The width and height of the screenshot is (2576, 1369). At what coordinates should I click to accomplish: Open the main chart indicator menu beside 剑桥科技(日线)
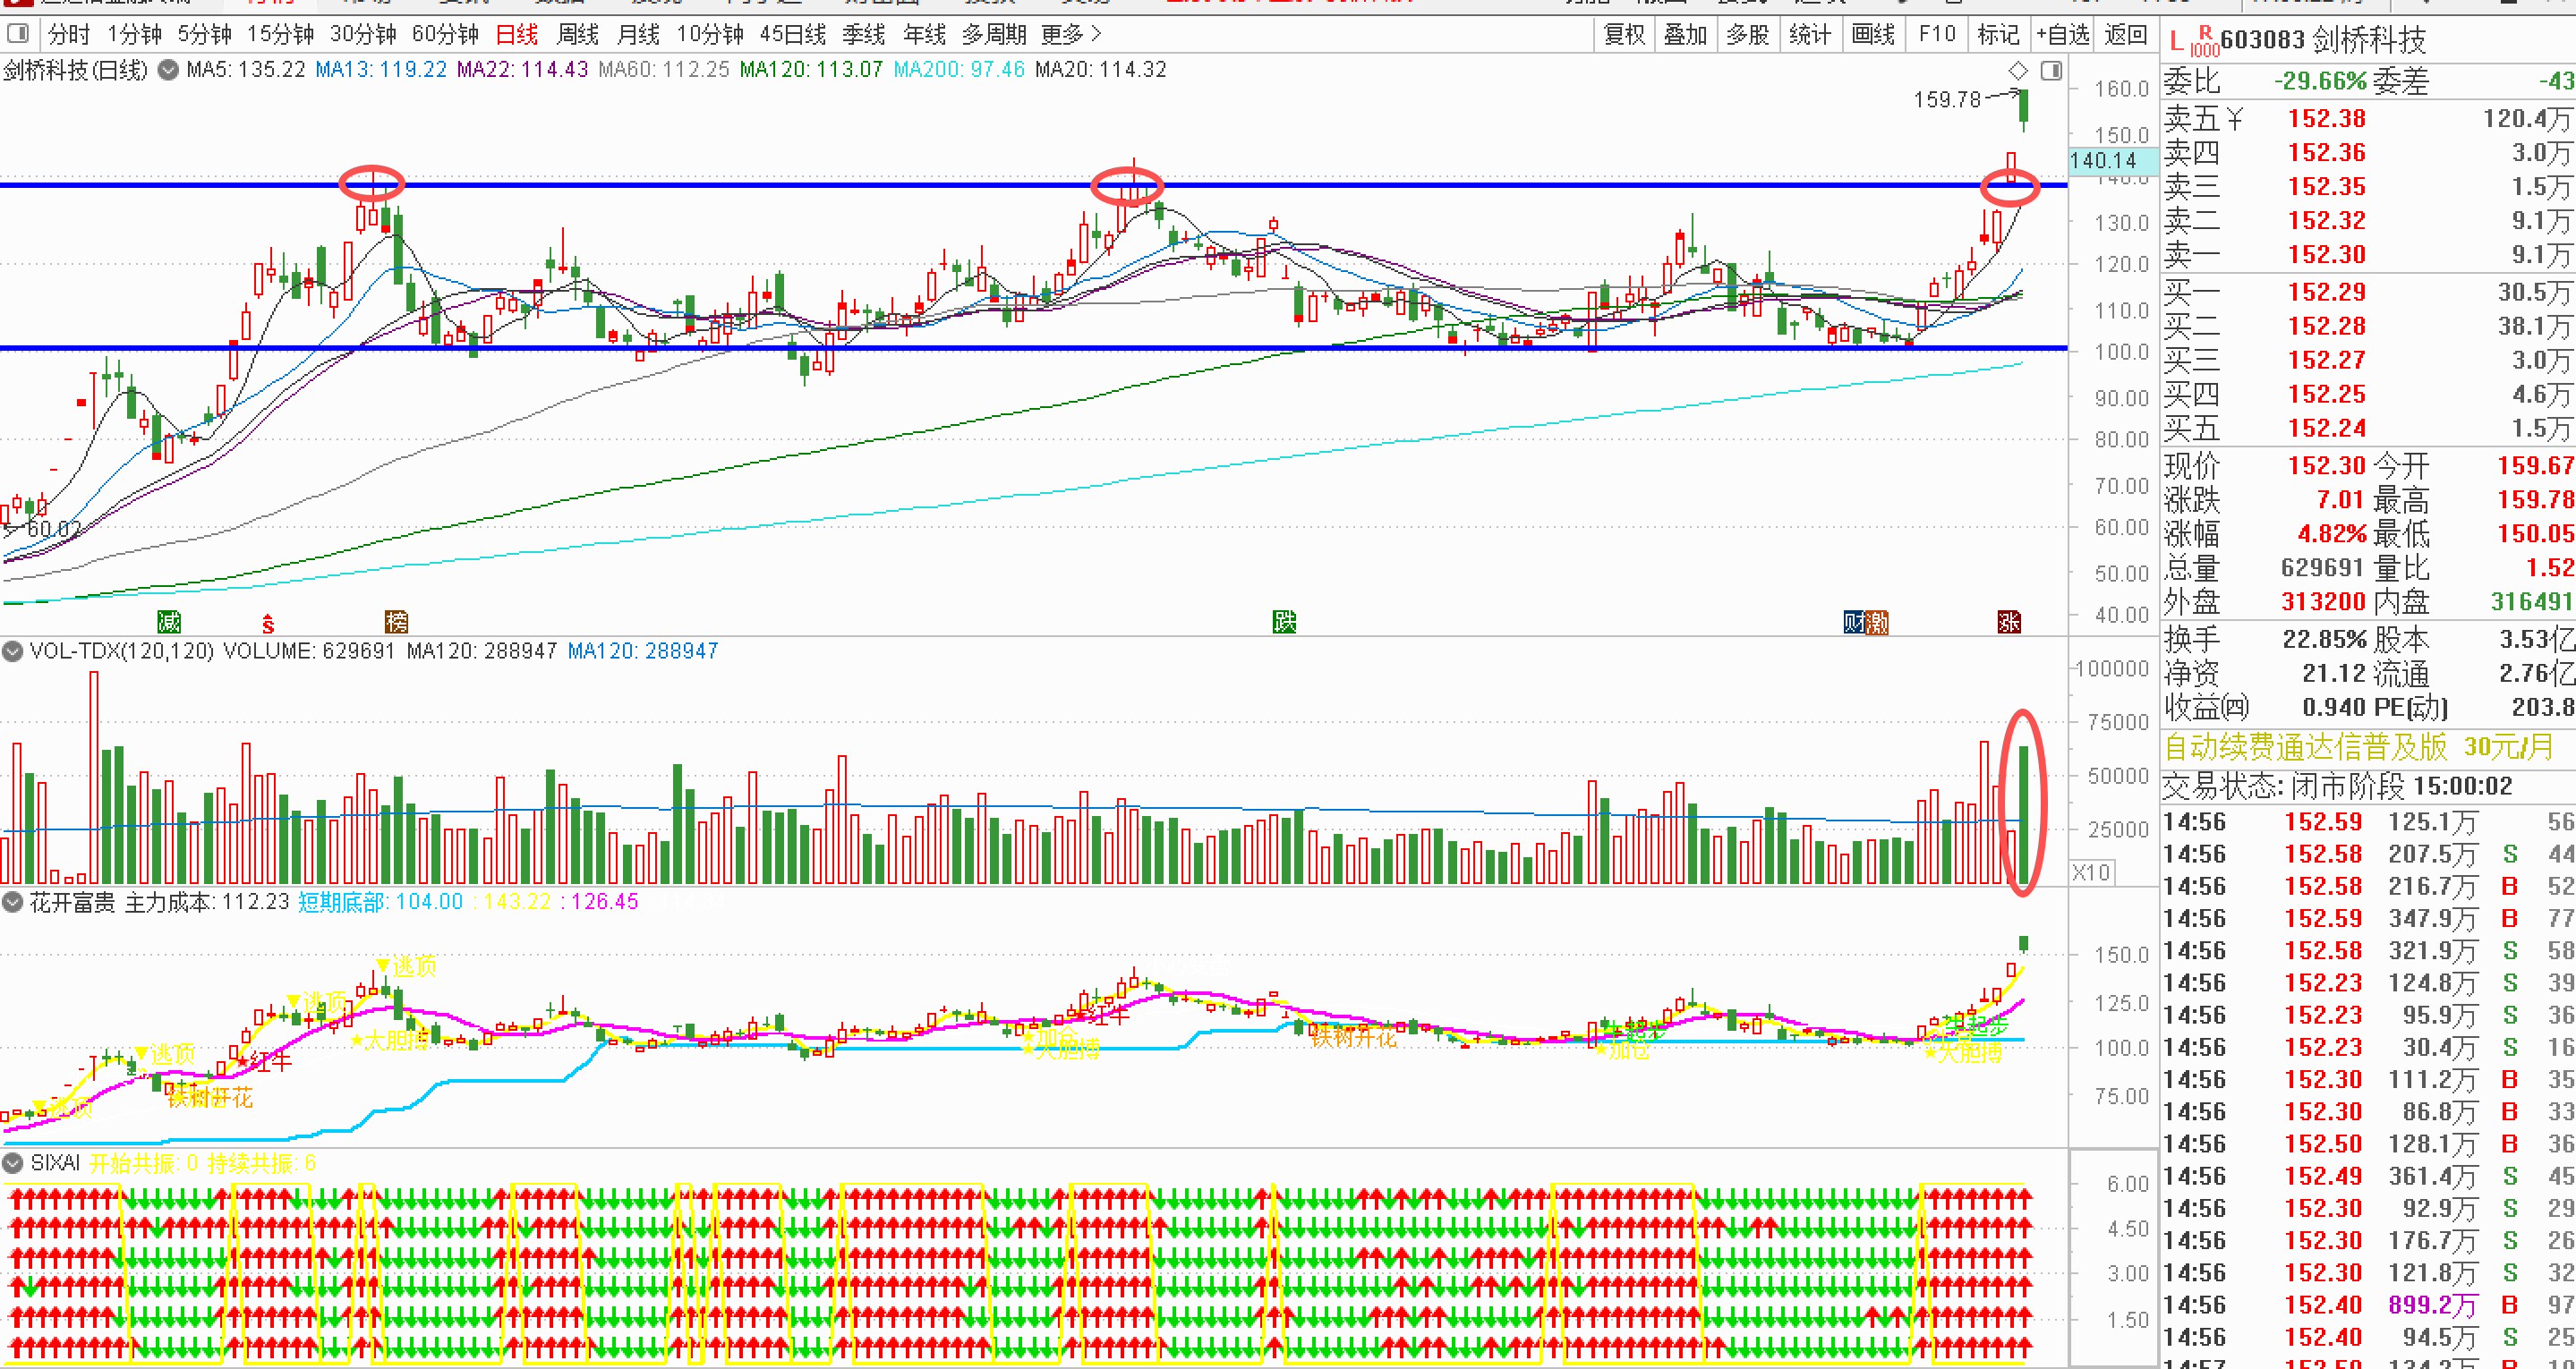point(169,70)
